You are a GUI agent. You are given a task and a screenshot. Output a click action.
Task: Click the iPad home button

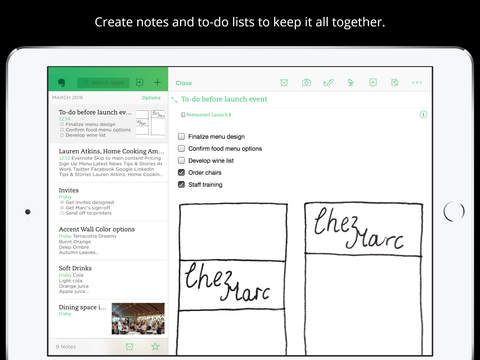point(454,211)
